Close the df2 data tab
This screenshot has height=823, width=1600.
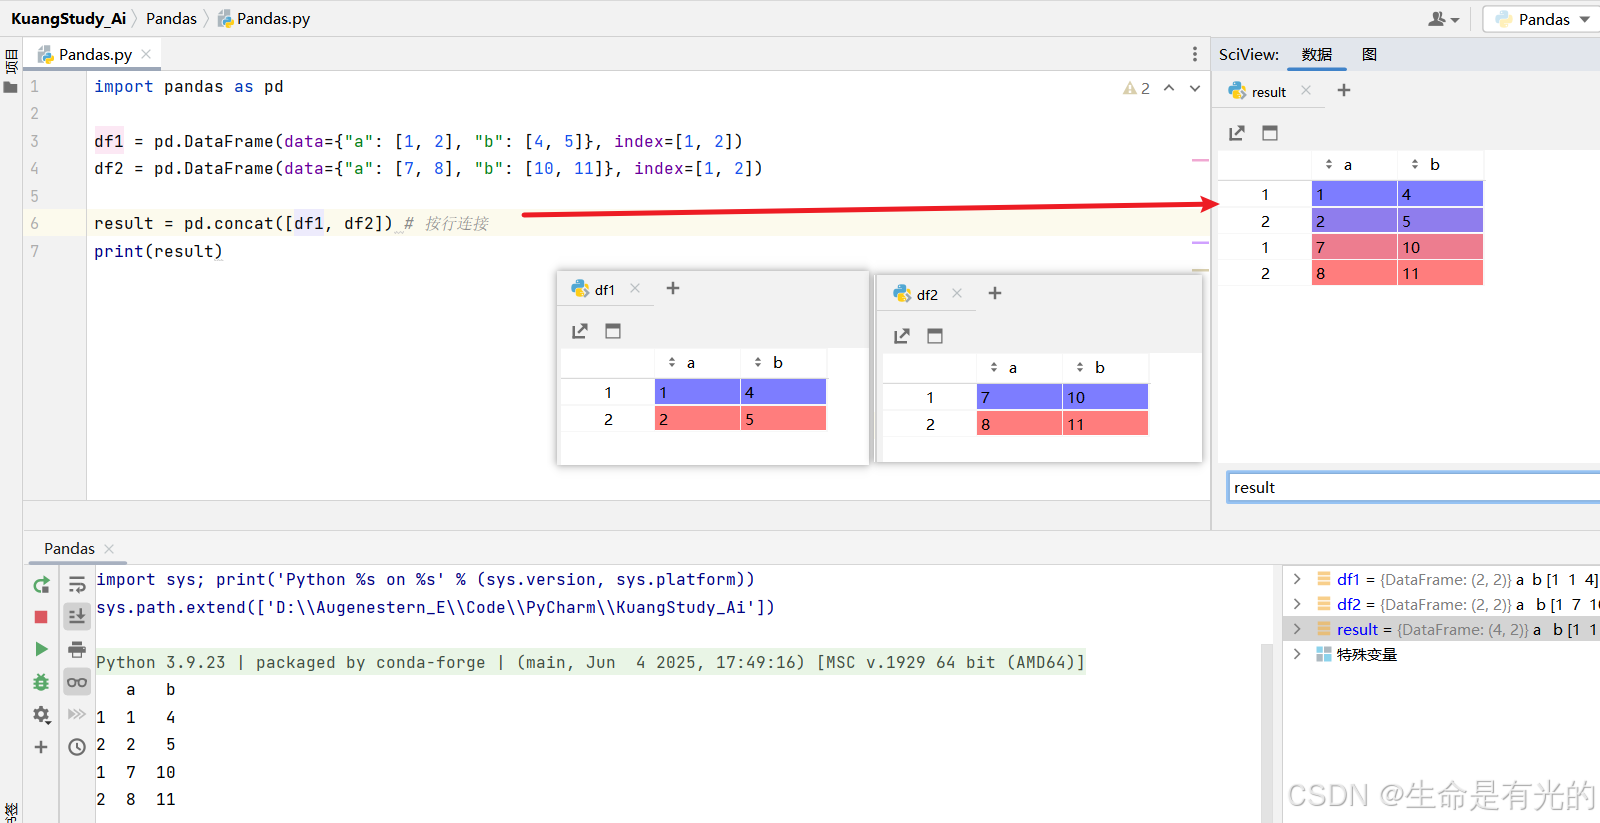coord(957,293)
